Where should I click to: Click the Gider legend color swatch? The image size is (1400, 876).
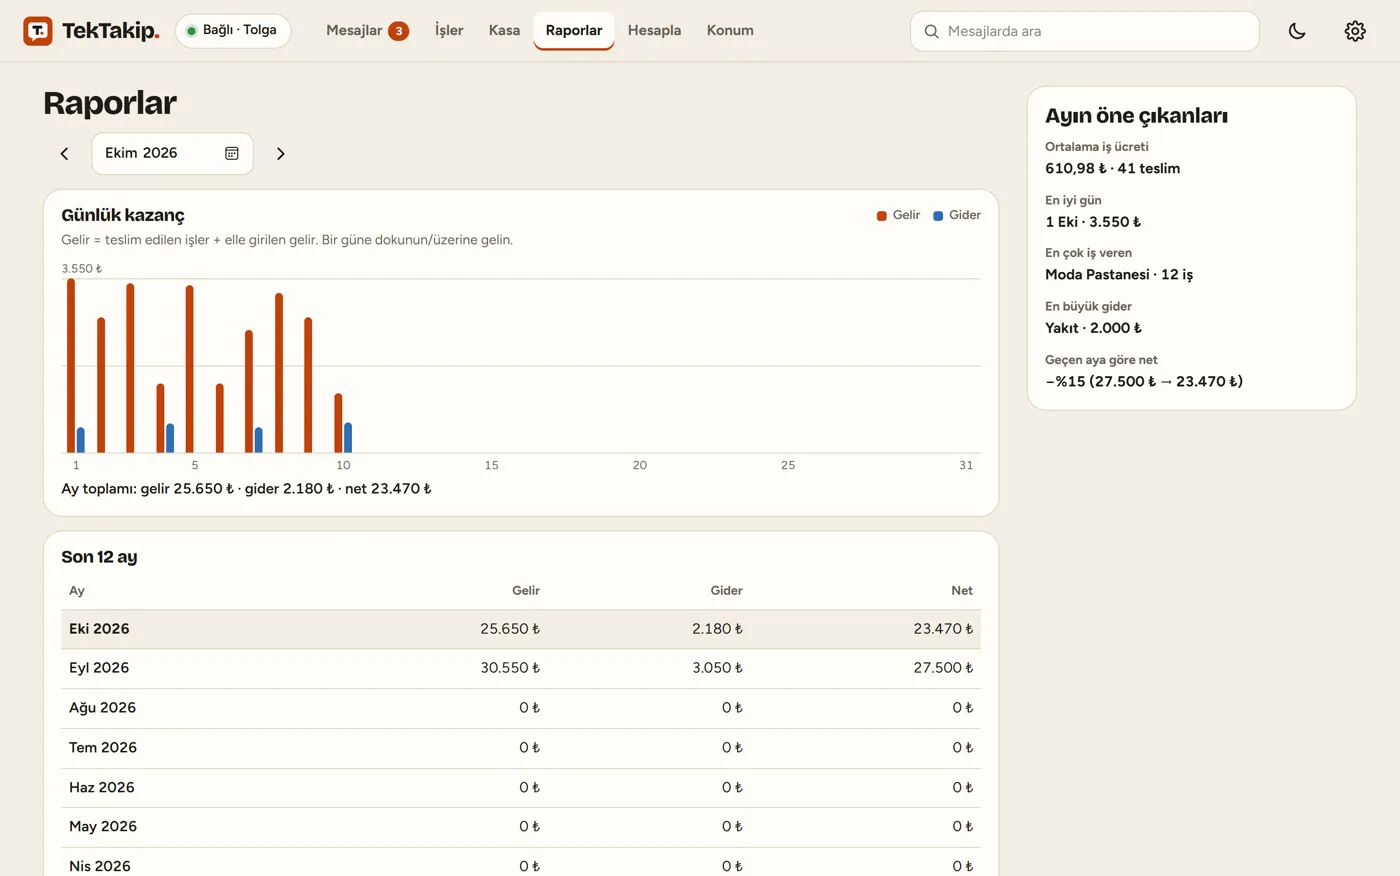pyautogui.click(x=938, y=216)
